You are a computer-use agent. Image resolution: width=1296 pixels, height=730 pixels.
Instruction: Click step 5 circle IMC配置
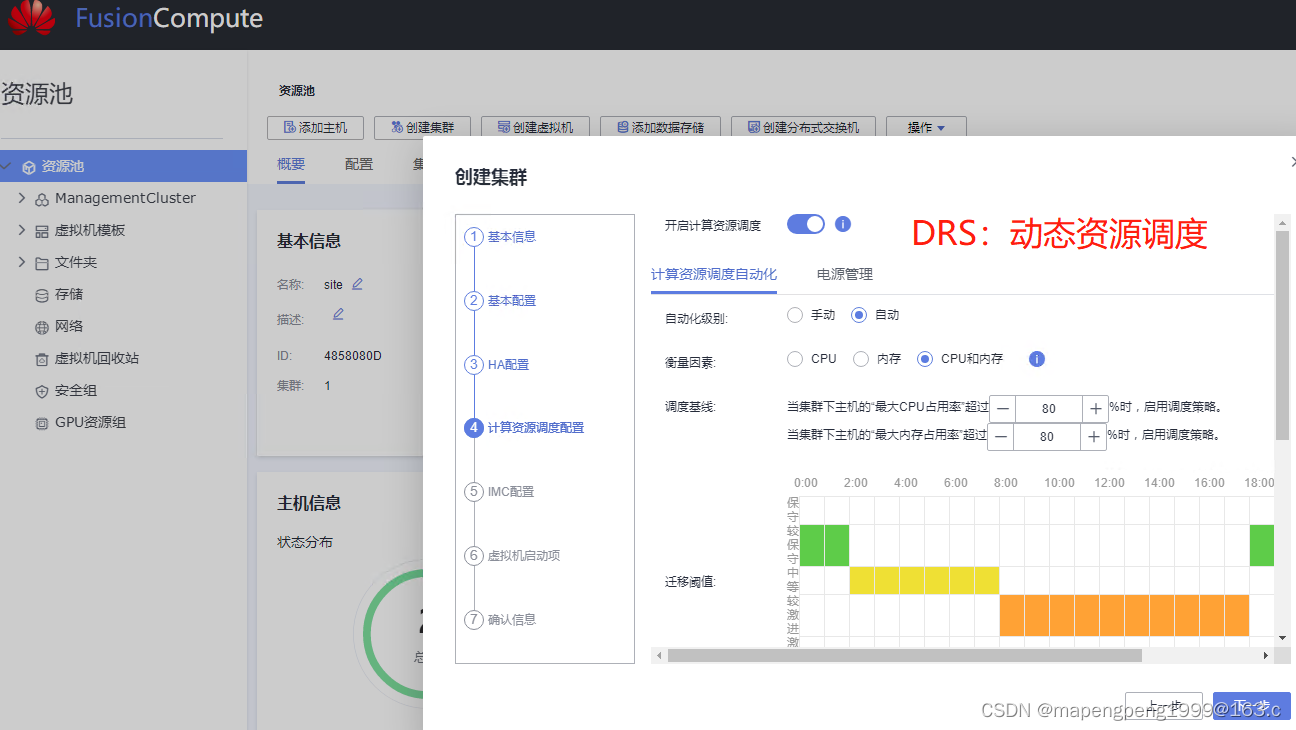pyautogui.click(x=474, y=492)
